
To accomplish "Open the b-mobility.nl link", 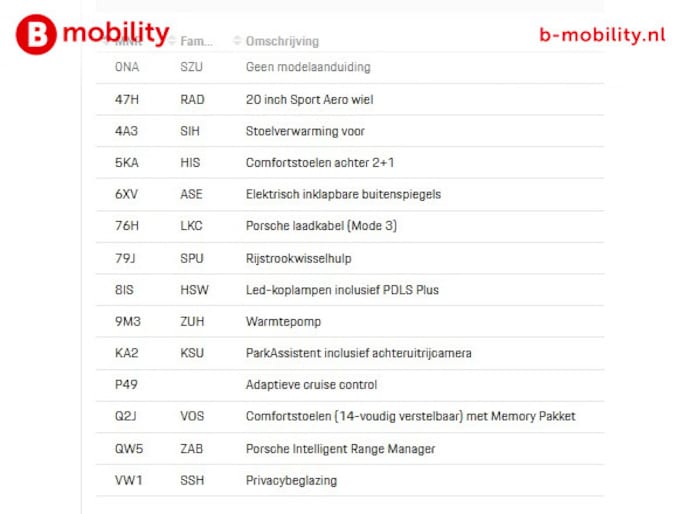I will (602, 34).
